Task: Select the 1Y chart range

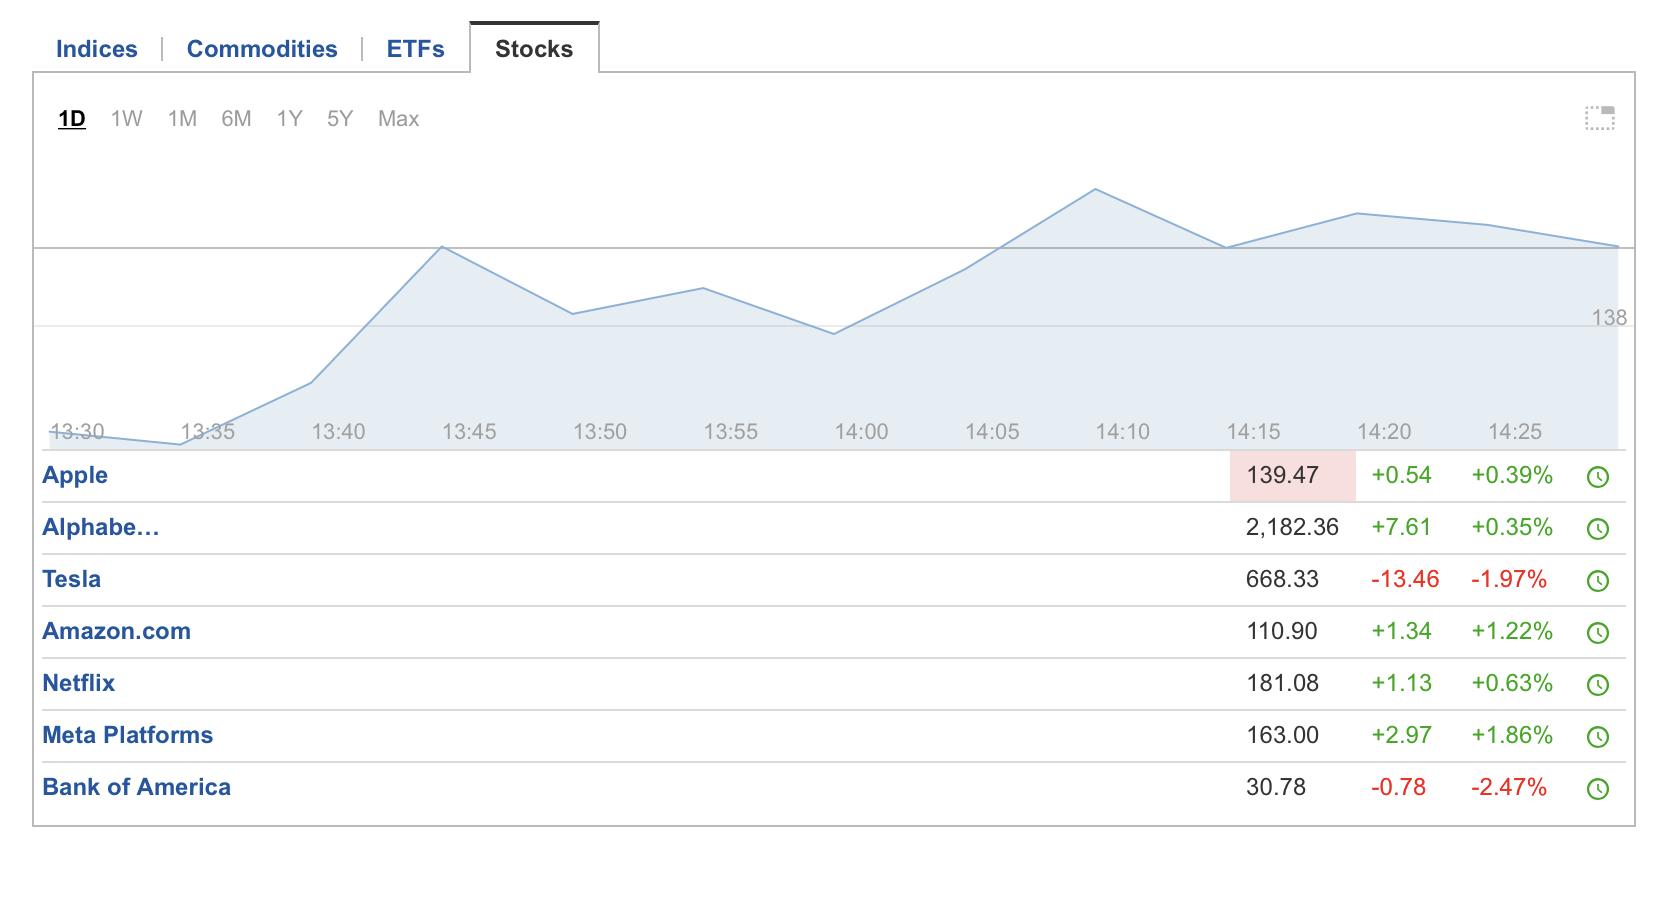Action: point(289,119)
